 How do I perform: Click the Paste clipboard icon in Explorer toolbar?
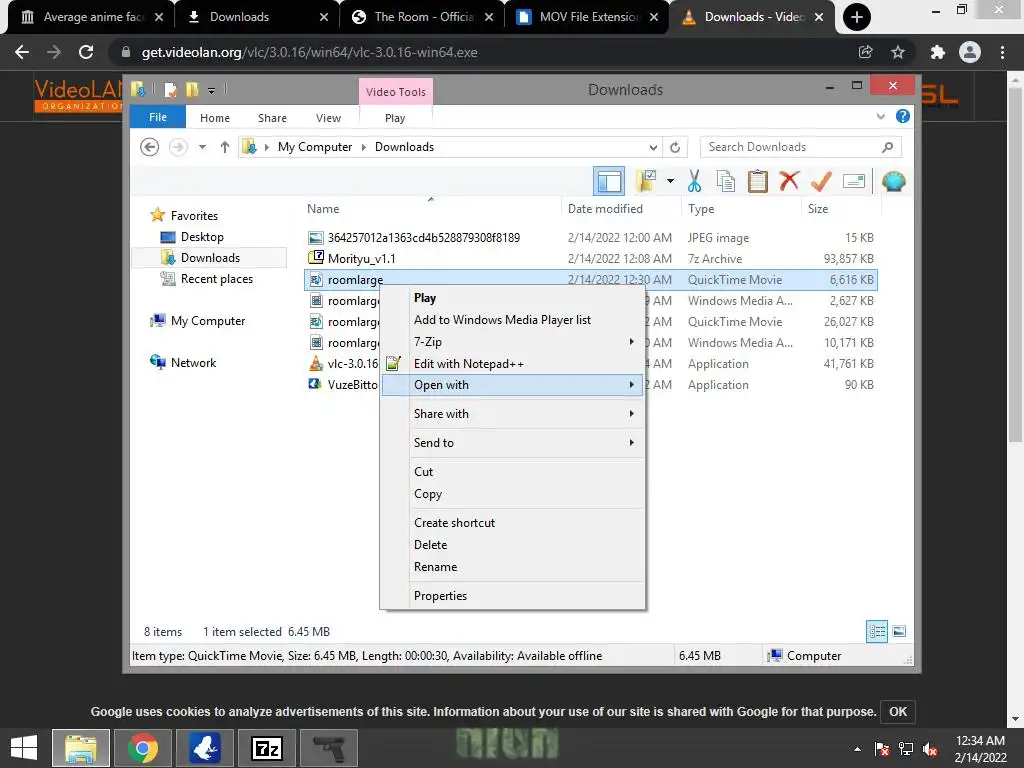(758, 181)
